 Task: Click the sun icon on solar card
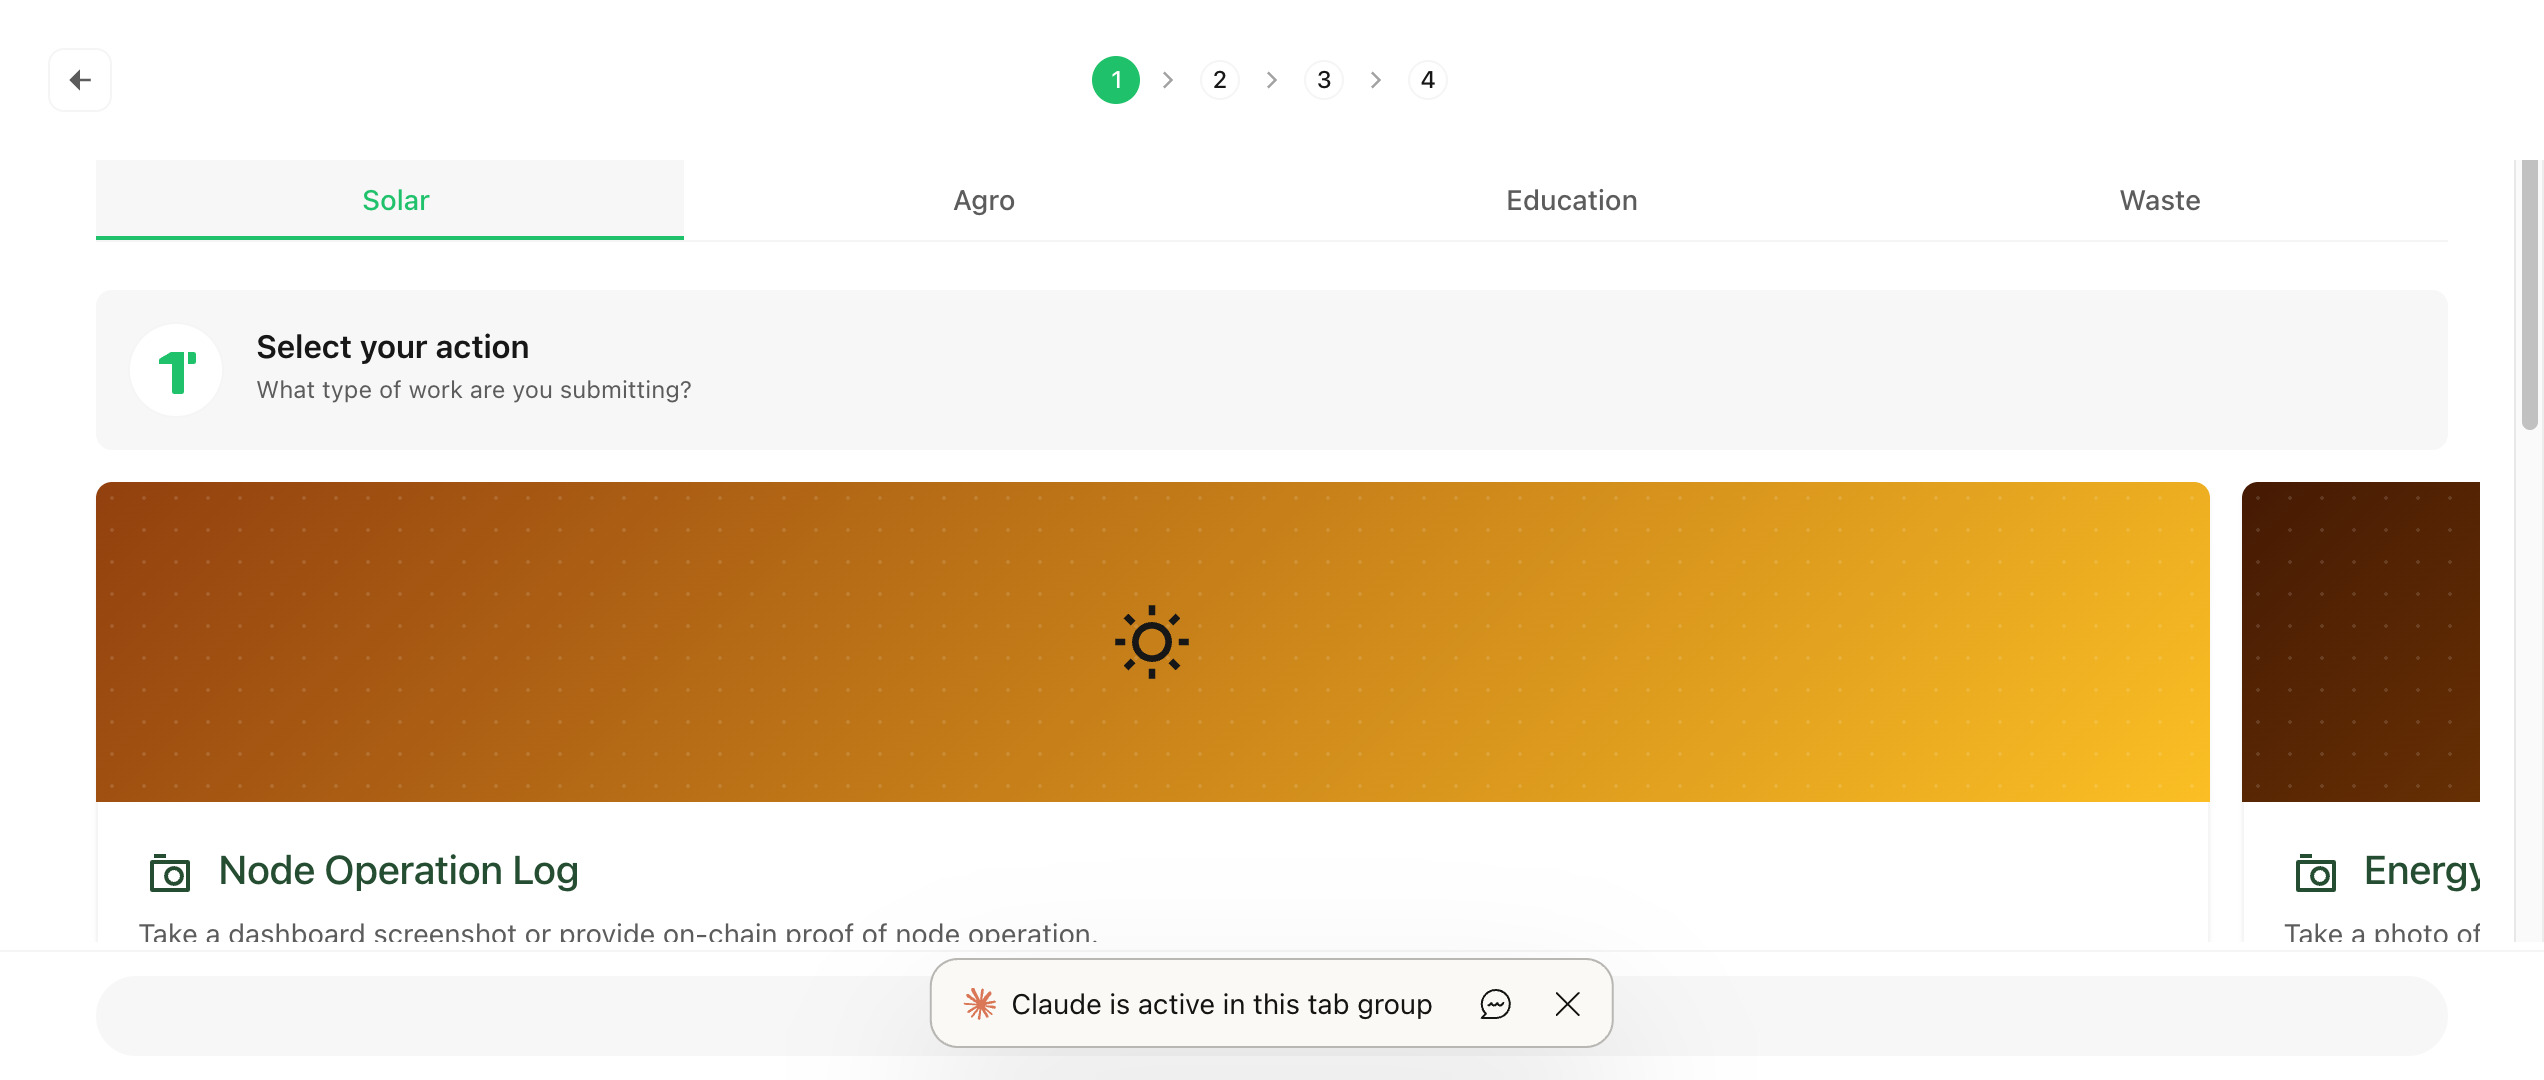pyautogui.click(x=1152, y=642)
